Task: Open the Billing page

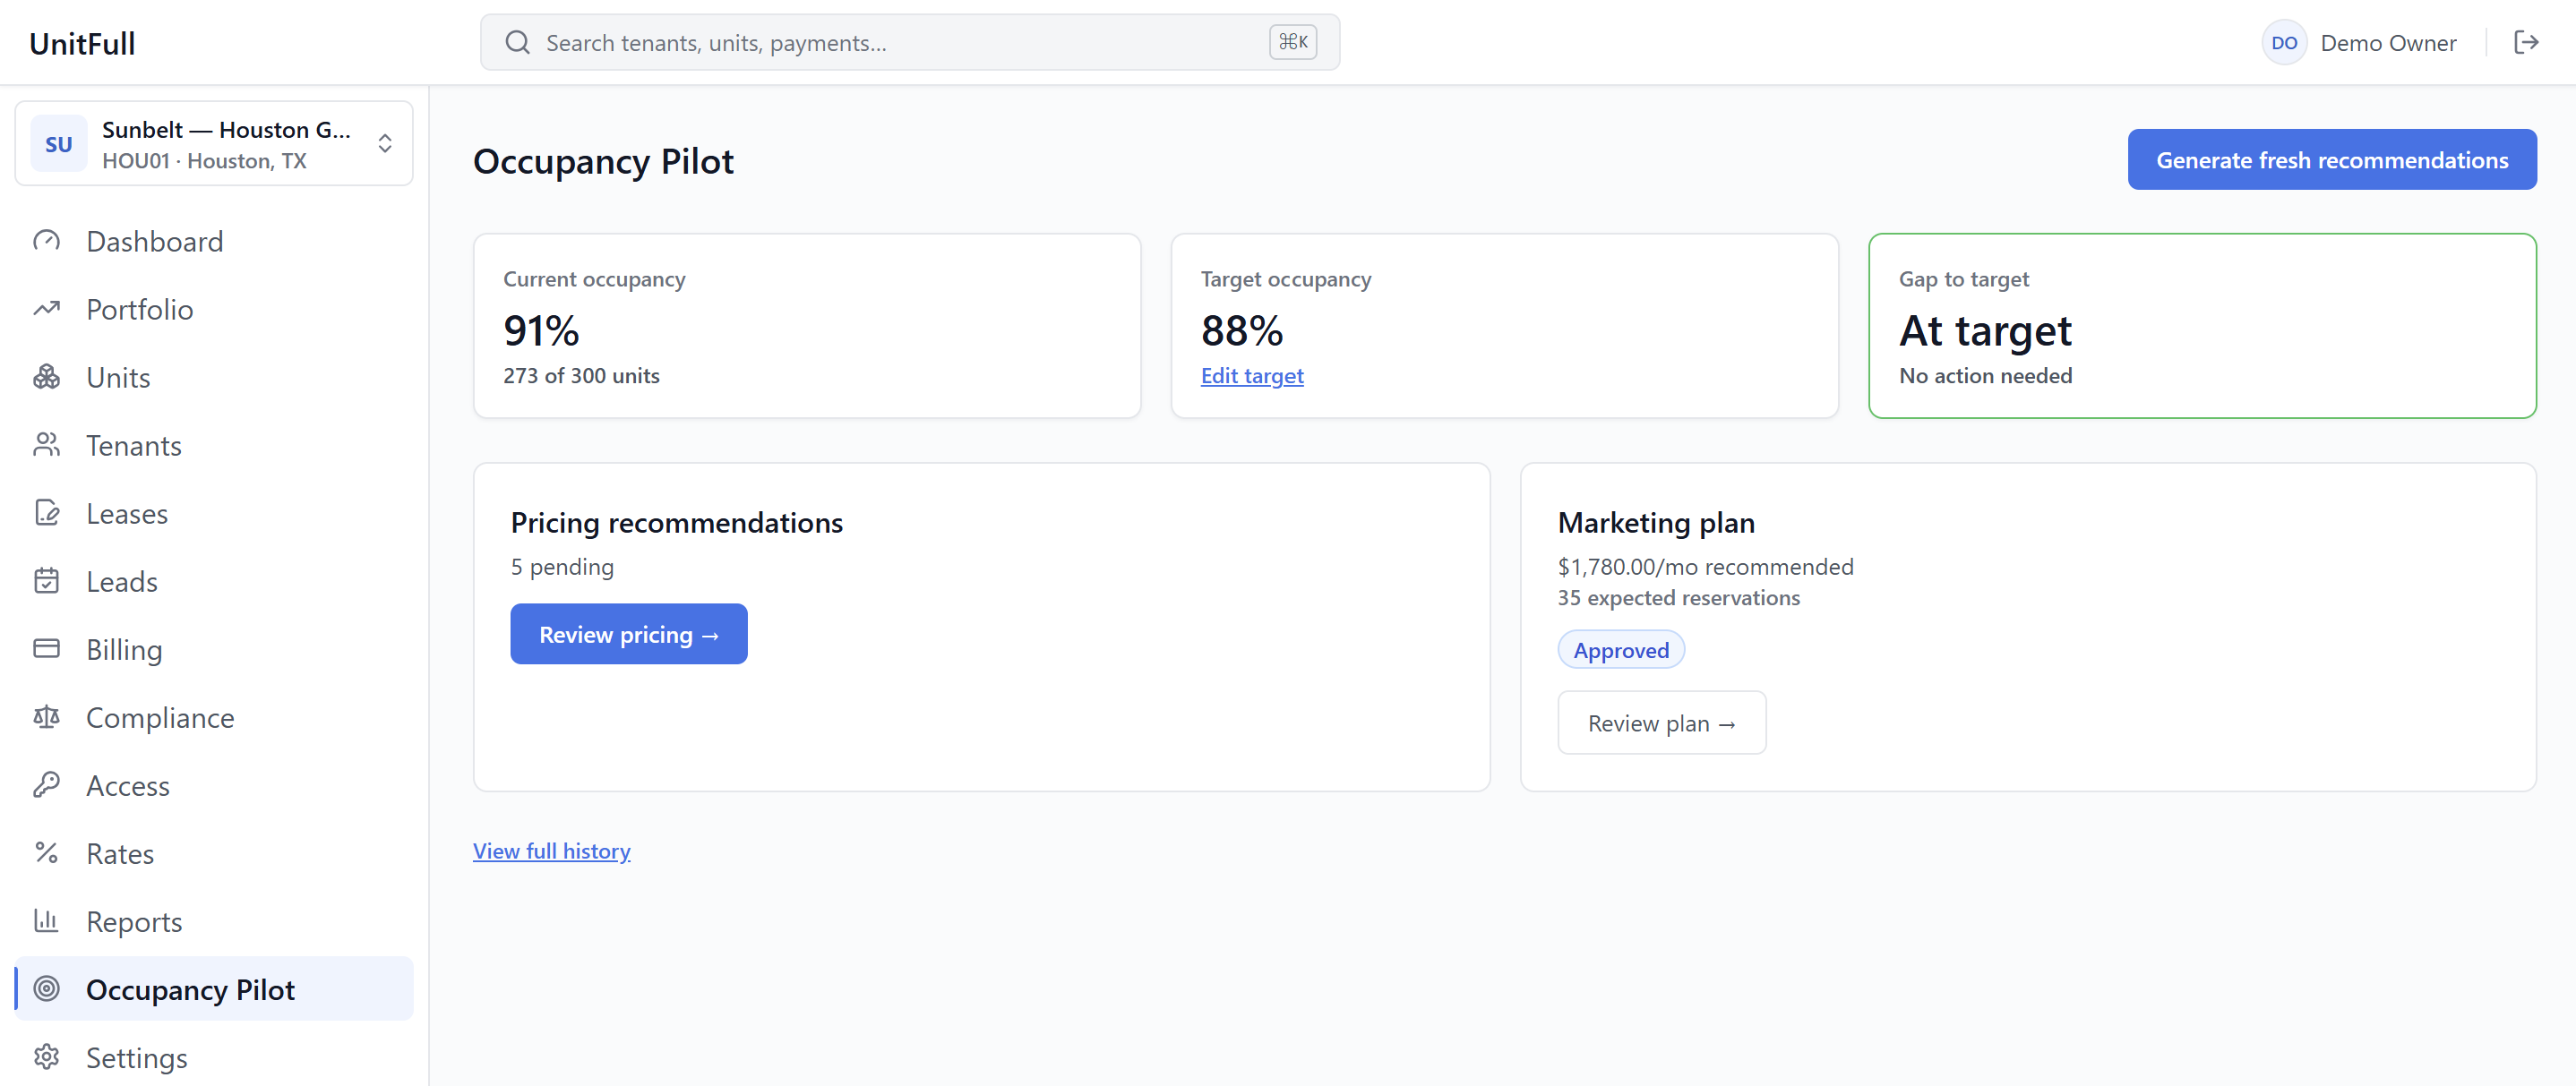Action: pyautogui.click(x=214, y=649)
